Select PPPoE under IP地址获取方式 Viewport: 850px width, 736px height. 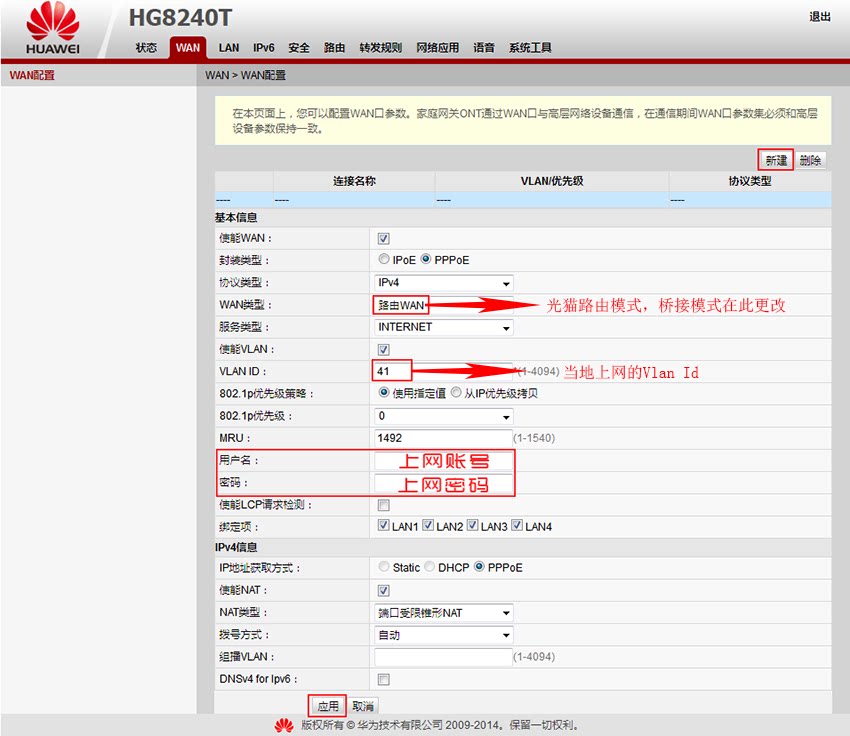point(479,566)
